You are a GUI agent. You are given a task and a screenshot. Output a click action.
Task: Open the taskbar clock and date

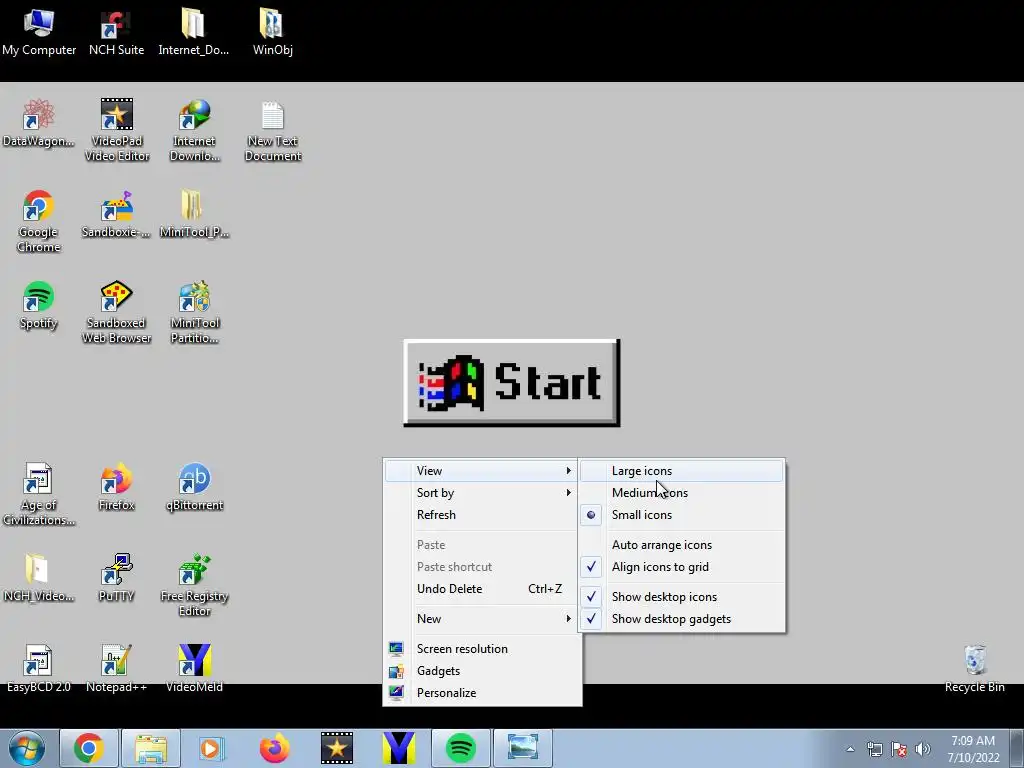click(x=973, y=749)
